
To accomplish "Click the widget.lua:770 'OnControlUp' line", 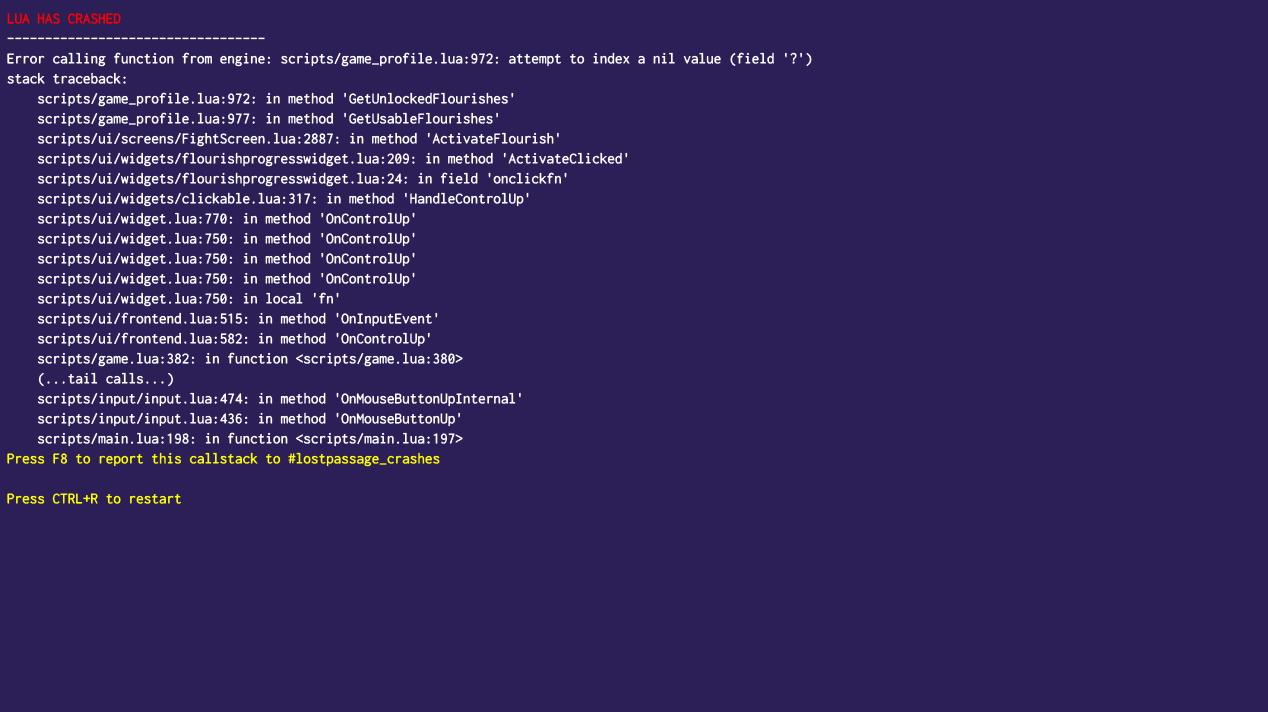I will (227, 219).
